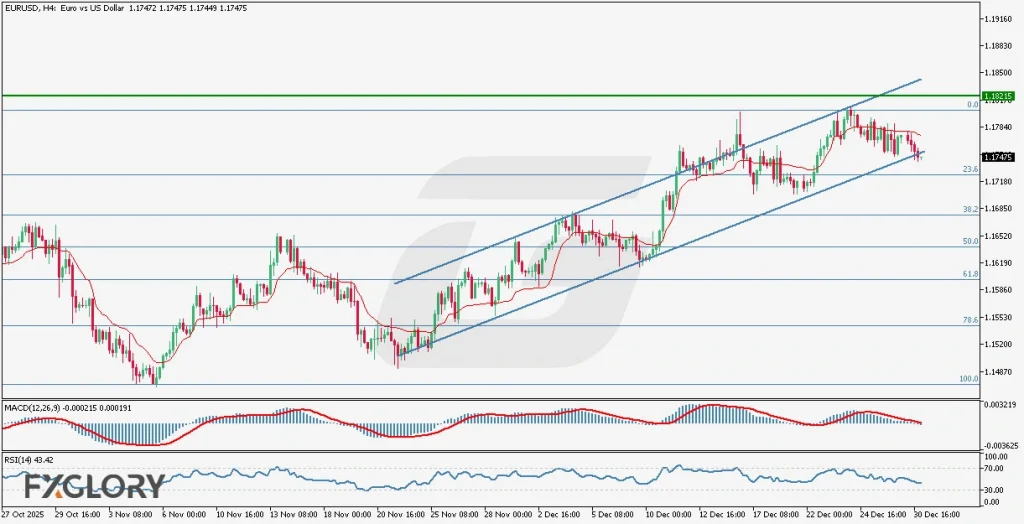Click the FXGLORY logo
The image size is (1024, 524).
tap(95, 486)
